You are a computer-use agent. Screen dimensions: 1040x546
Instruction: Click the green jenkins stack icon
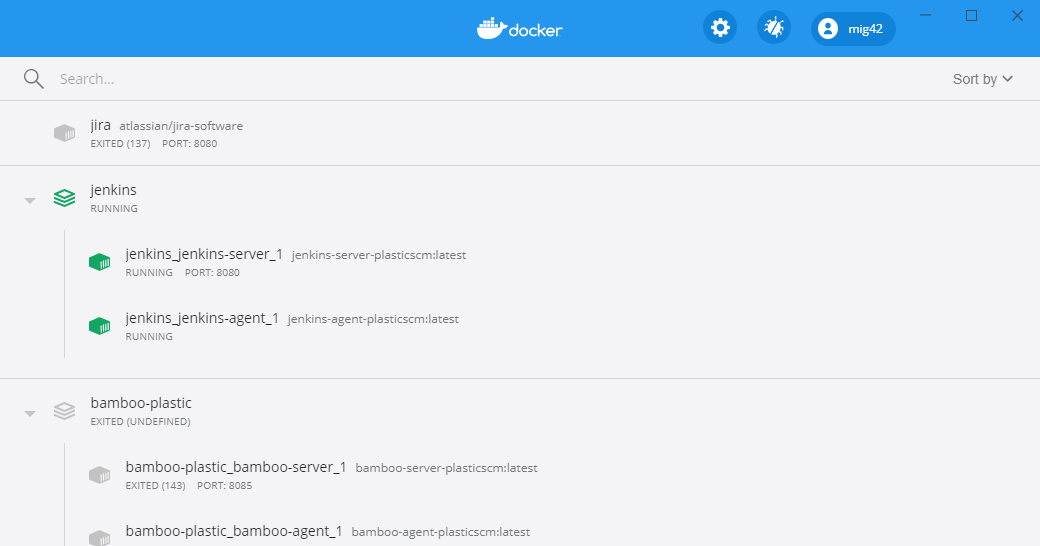pyautogui.click(x=64, y=198)
